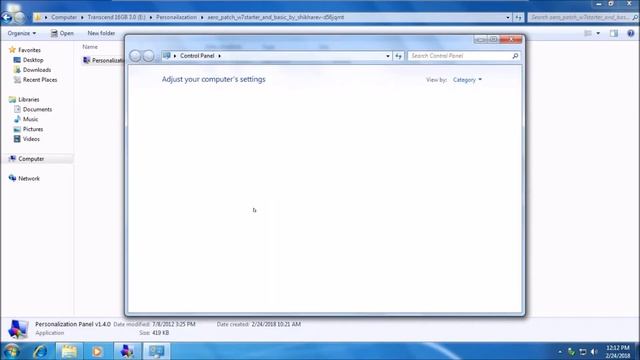Refresh the Control Panel window
Image resolution: width=640 pixels, height=360 pixels.
pos(398,56)
